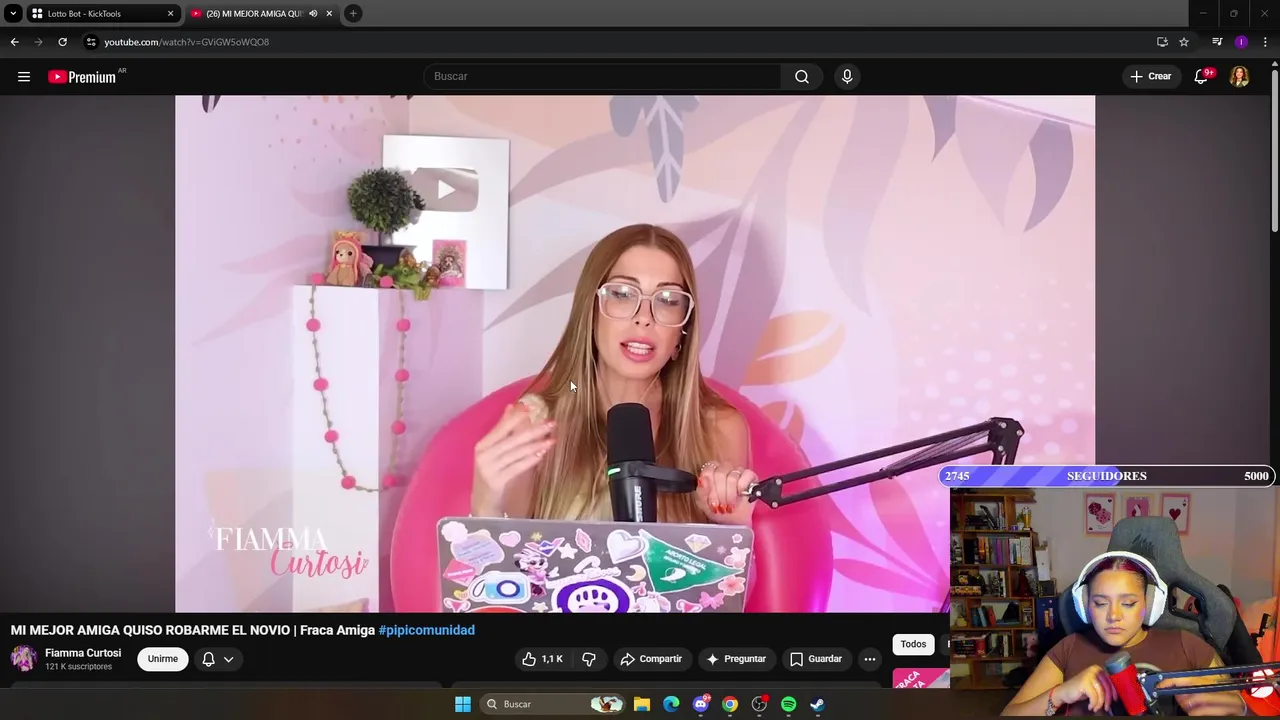Click the Crear button
1280x720 pixels.
pos(1150,76)
